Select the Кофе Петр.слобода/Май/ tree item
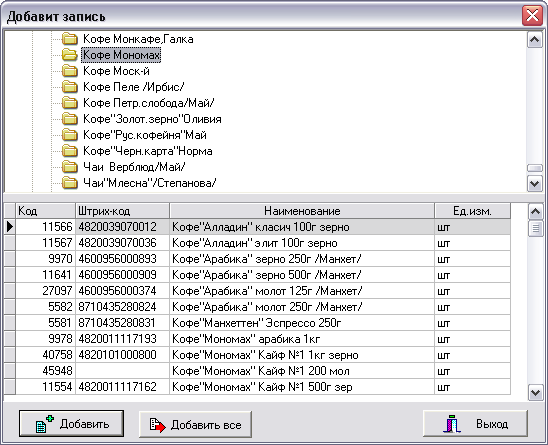The image size is (548, 445). pos(149,103)
